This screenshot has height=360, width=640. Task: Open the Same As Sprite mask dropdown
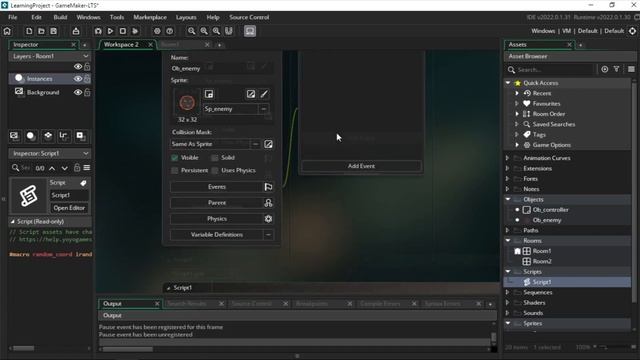pos(255,144)
